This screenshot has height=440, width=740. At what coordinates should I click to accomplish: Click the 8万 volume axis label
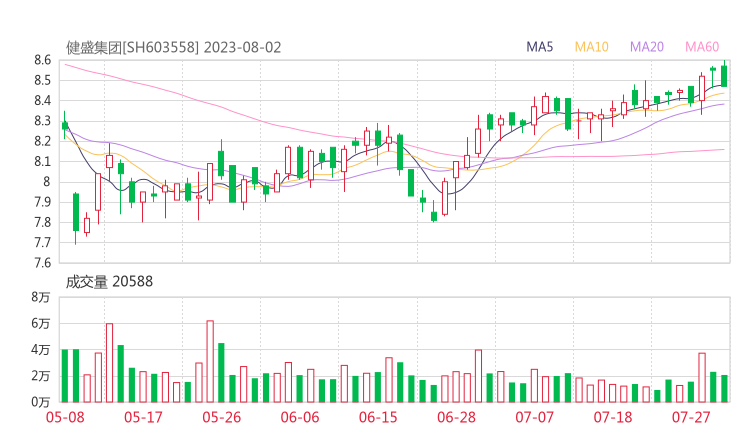pyautogui.click(x=41, y=297)
